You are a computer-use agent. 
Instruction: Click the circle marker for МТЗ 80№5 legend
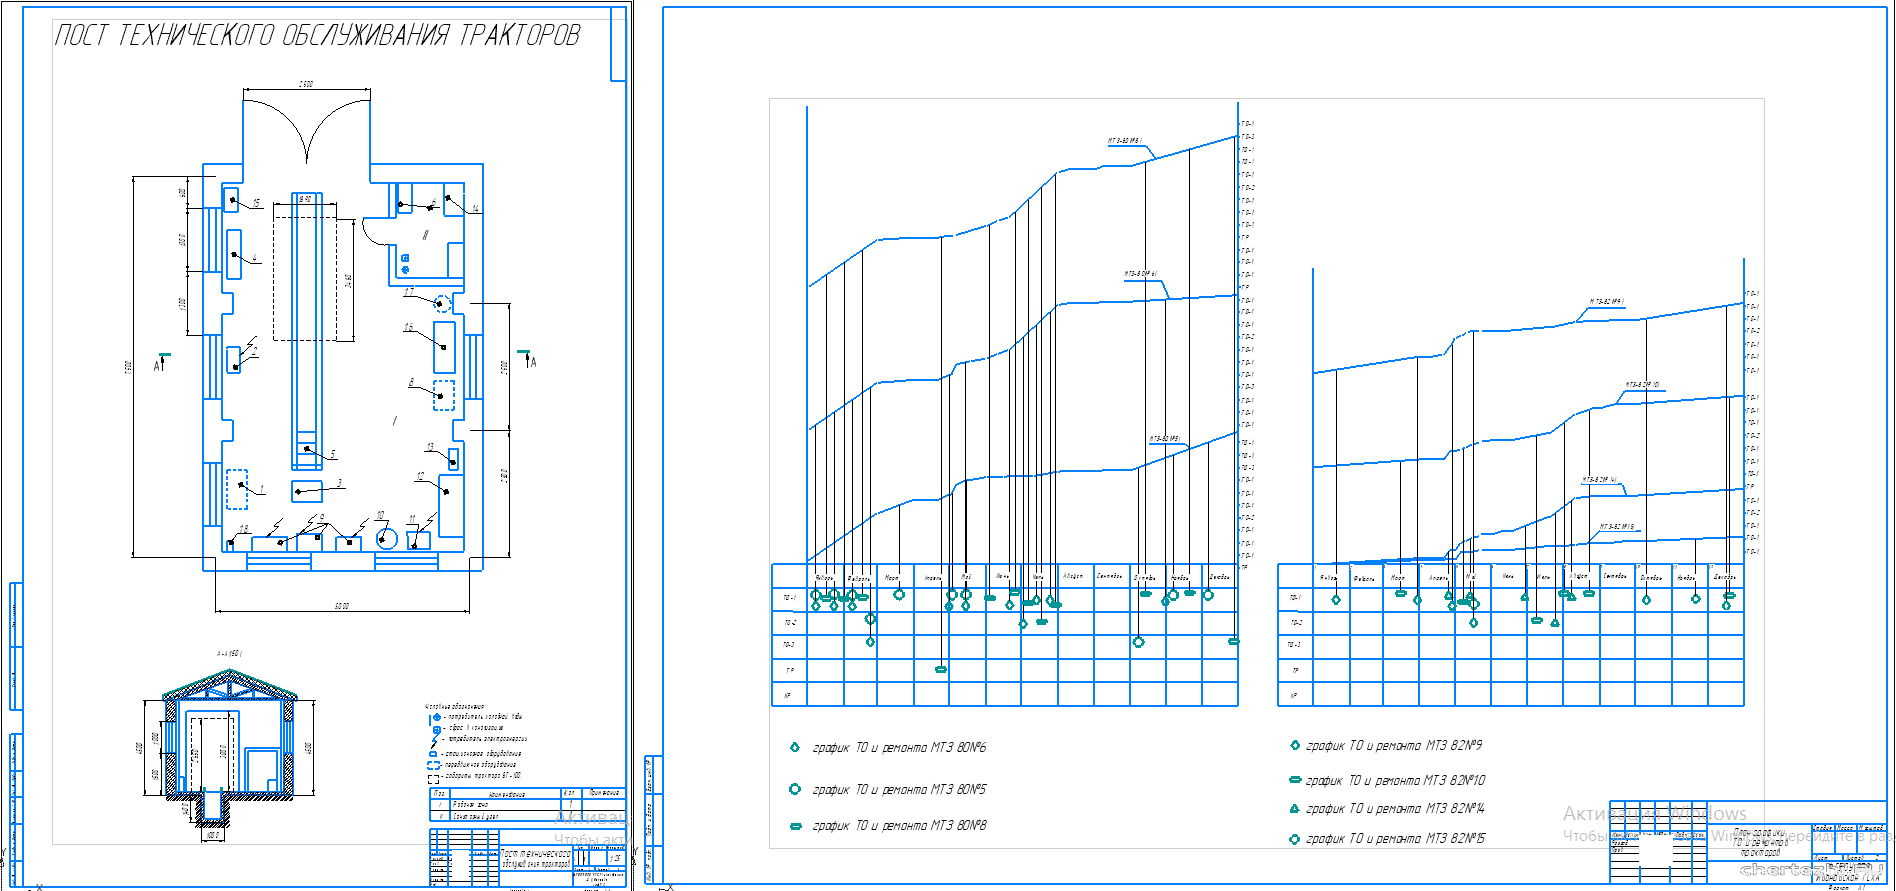tap(795, 789)
